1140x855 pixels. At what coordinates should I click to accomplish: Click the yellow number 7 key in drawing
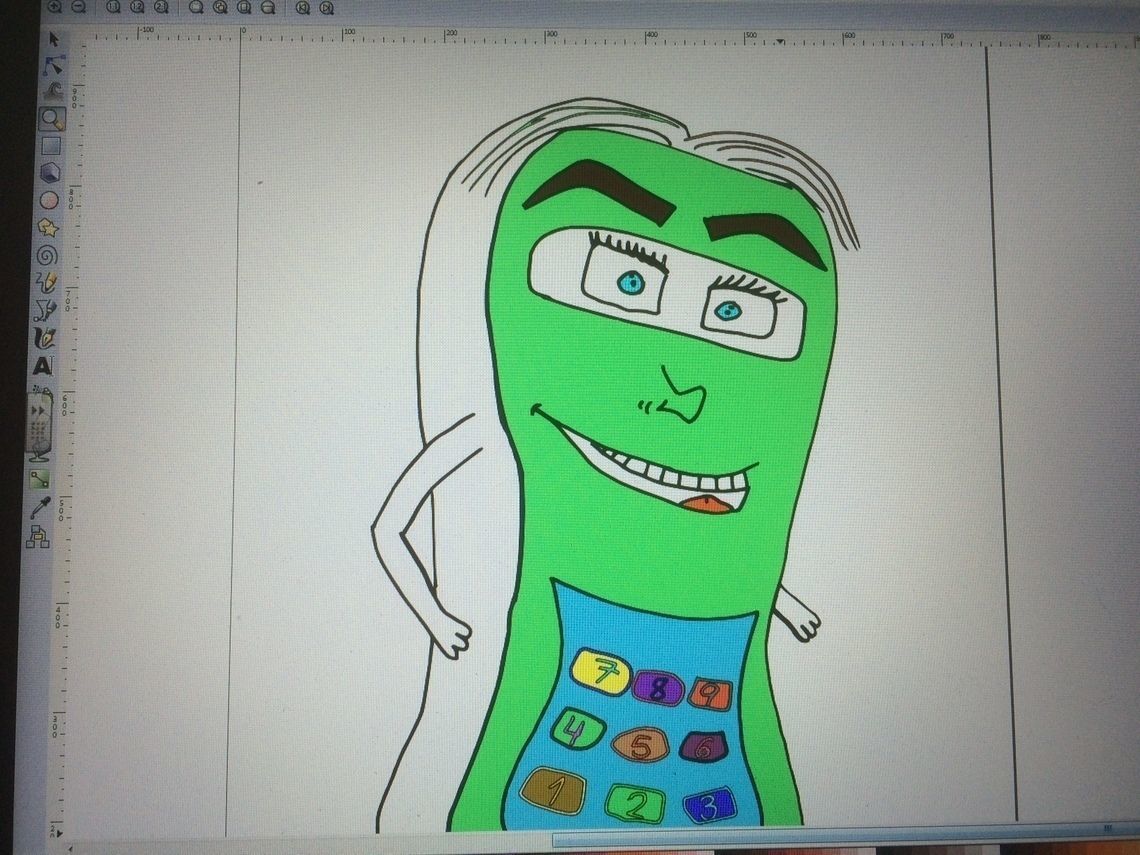pos(601,671)
